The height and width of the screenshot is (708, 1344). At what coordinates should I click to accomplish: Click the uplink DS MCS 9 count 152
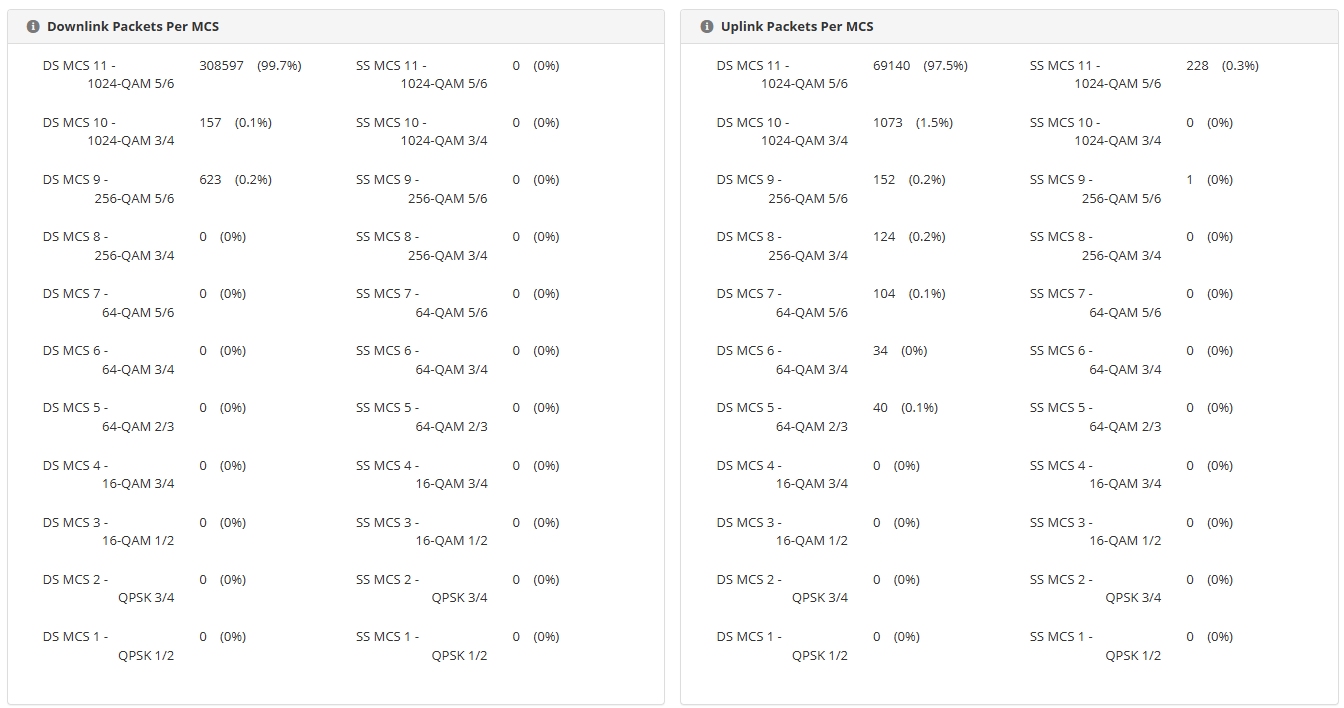[884, 180]
